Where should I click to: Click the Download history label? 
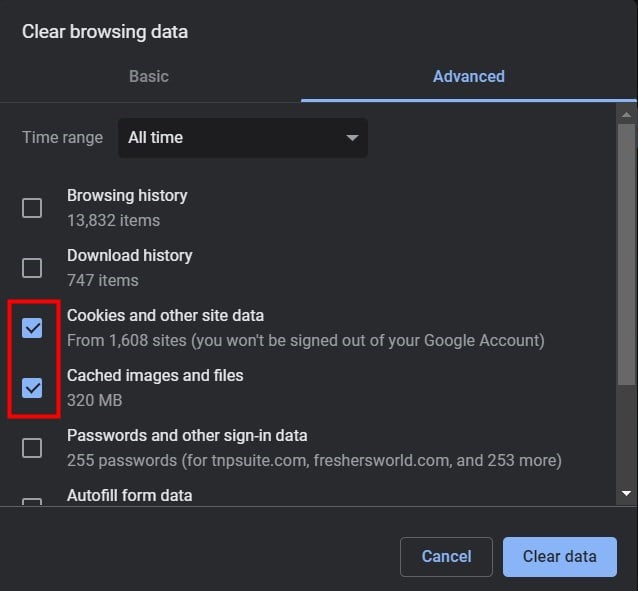tap(129, 256)
